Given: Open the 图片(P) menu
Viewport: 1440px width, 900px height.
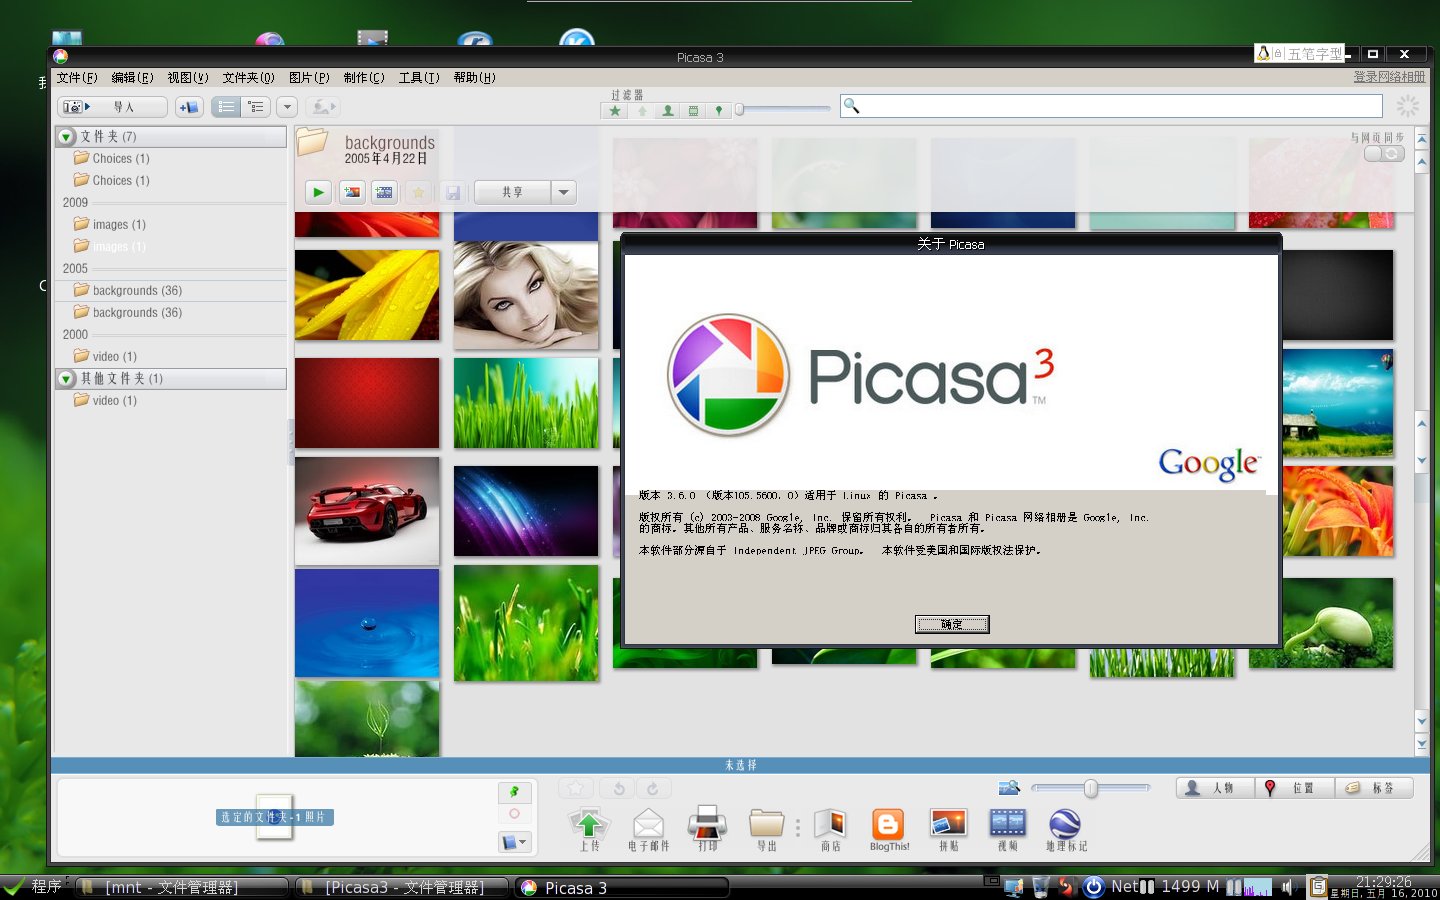Looking at the screenshot, I should pos(309,77).
